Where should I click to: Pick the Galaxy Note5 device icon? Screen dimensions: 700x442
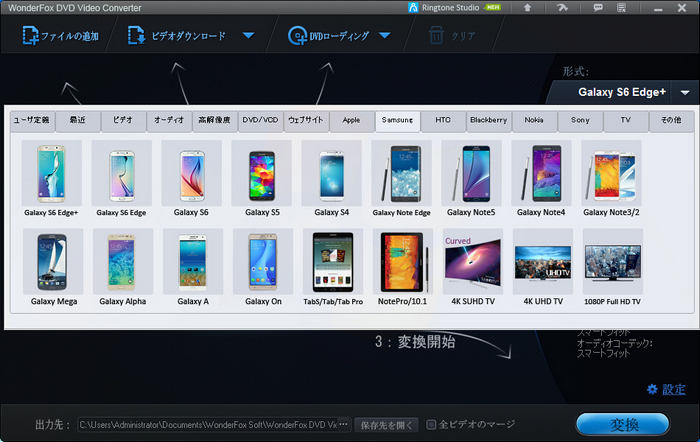click(x=471, y=173)
